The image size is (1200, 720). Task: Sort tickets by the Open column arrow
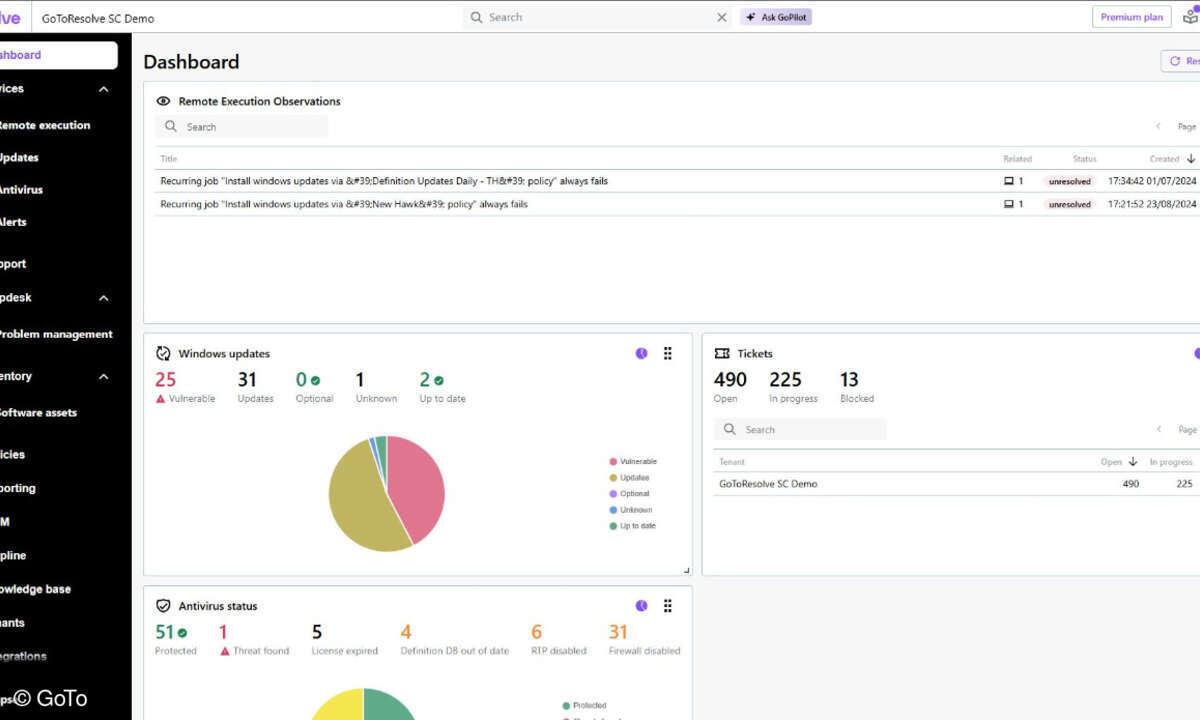[x=1133, y=462]
